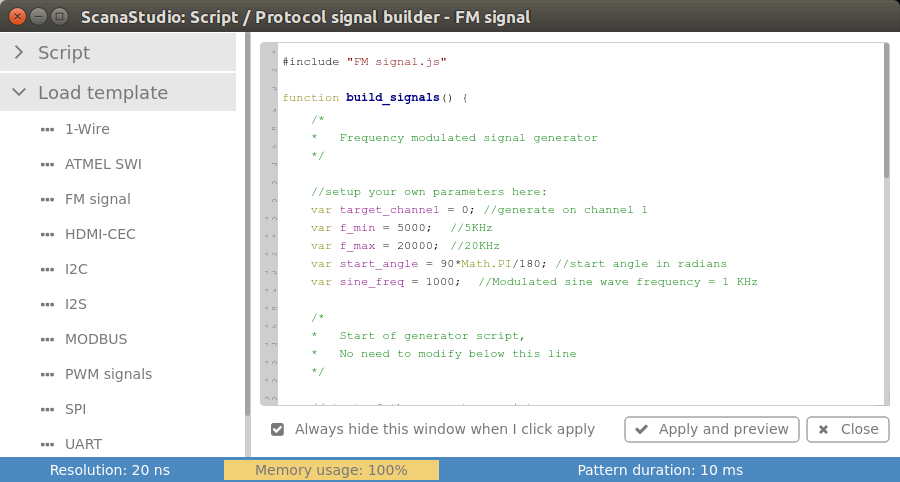
Task: Click the dots icon beside I2C
Action: (47, 270)
